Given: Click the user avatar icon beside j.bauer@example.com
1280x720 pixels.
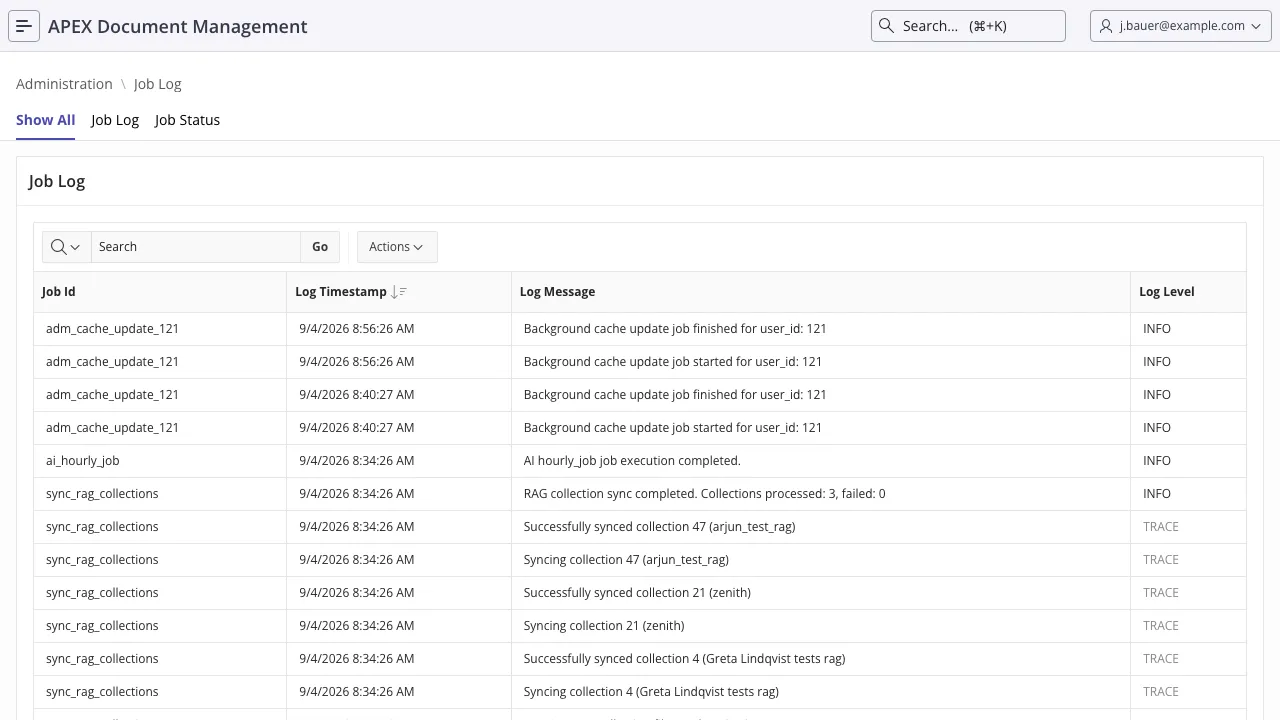Looking at the screenshot, I should point(1106,26).
